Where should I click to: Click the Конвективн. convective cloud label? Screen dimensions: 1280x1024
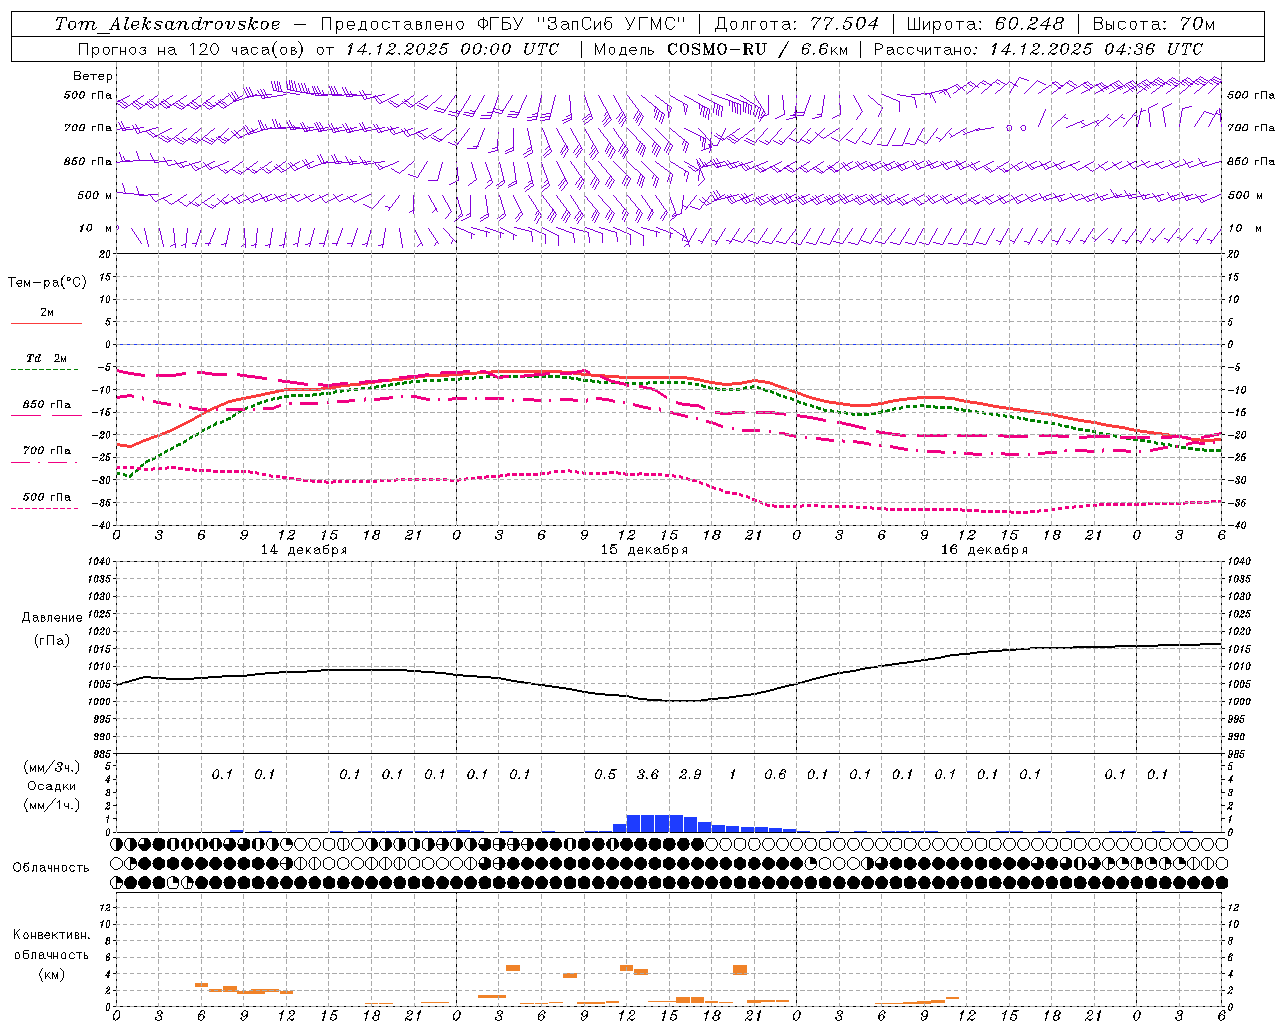tap(51, 934)
